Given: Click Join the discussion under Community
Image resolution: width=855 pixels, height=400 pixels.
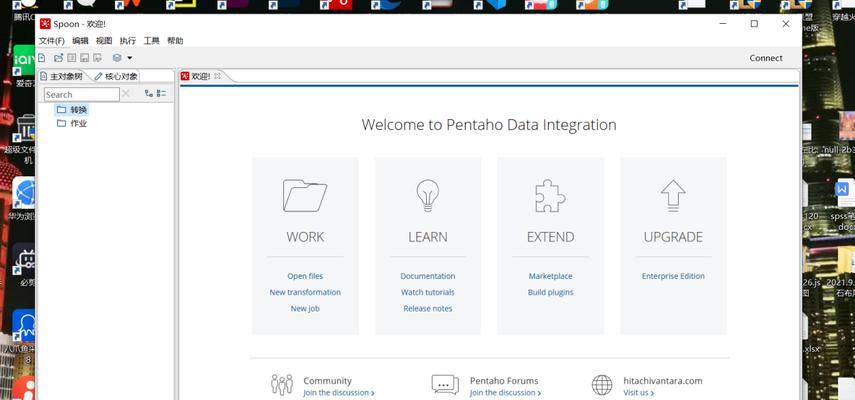Looking at the screenshot, I should 339,393.
